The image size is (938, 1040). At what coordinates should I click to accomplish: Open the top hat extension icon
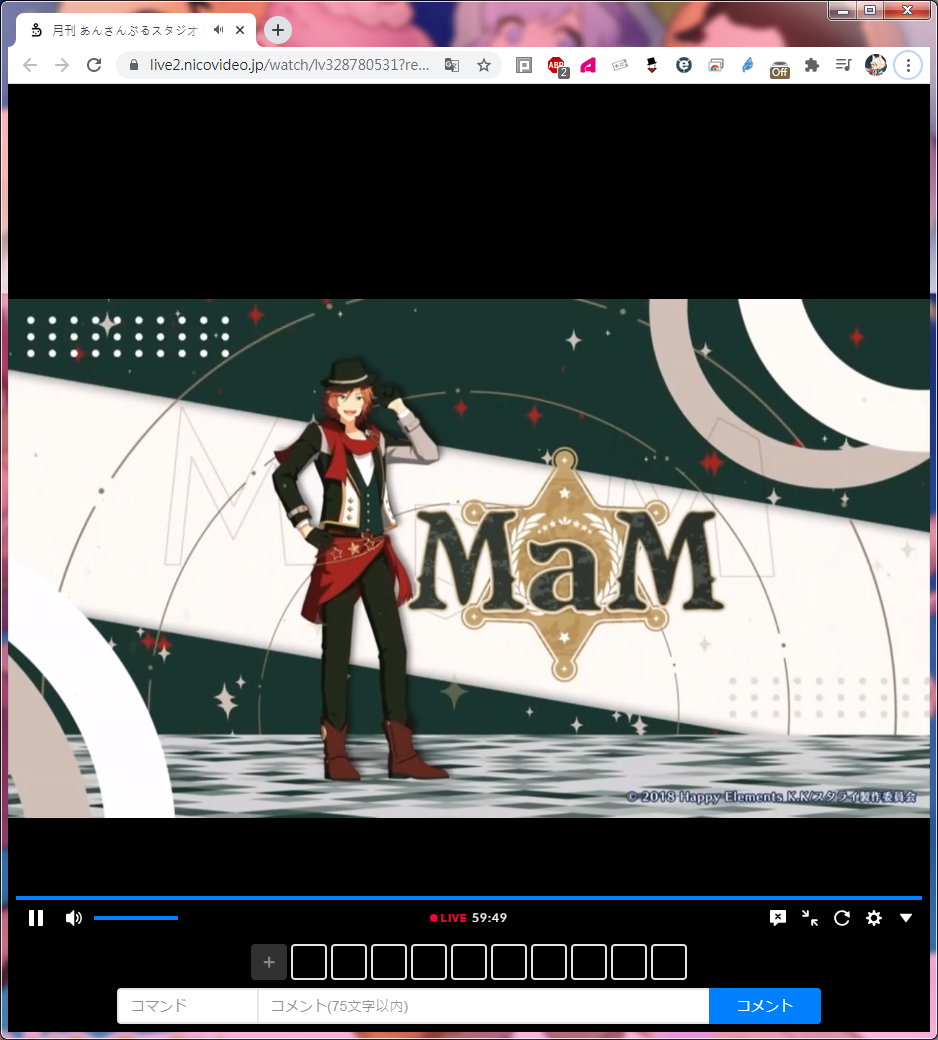pyautogui.click(x=651, y=65)
